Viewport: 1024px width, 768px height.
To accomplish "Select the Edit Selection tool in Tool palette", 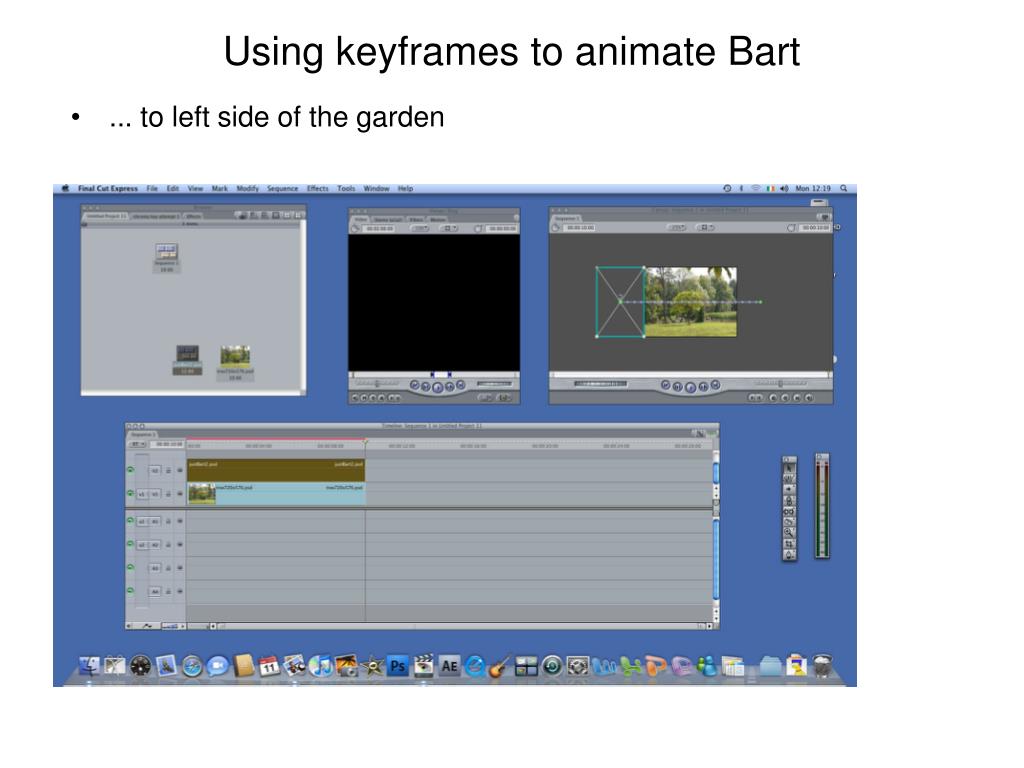I will pyautogui.click(x=789, y=479).
